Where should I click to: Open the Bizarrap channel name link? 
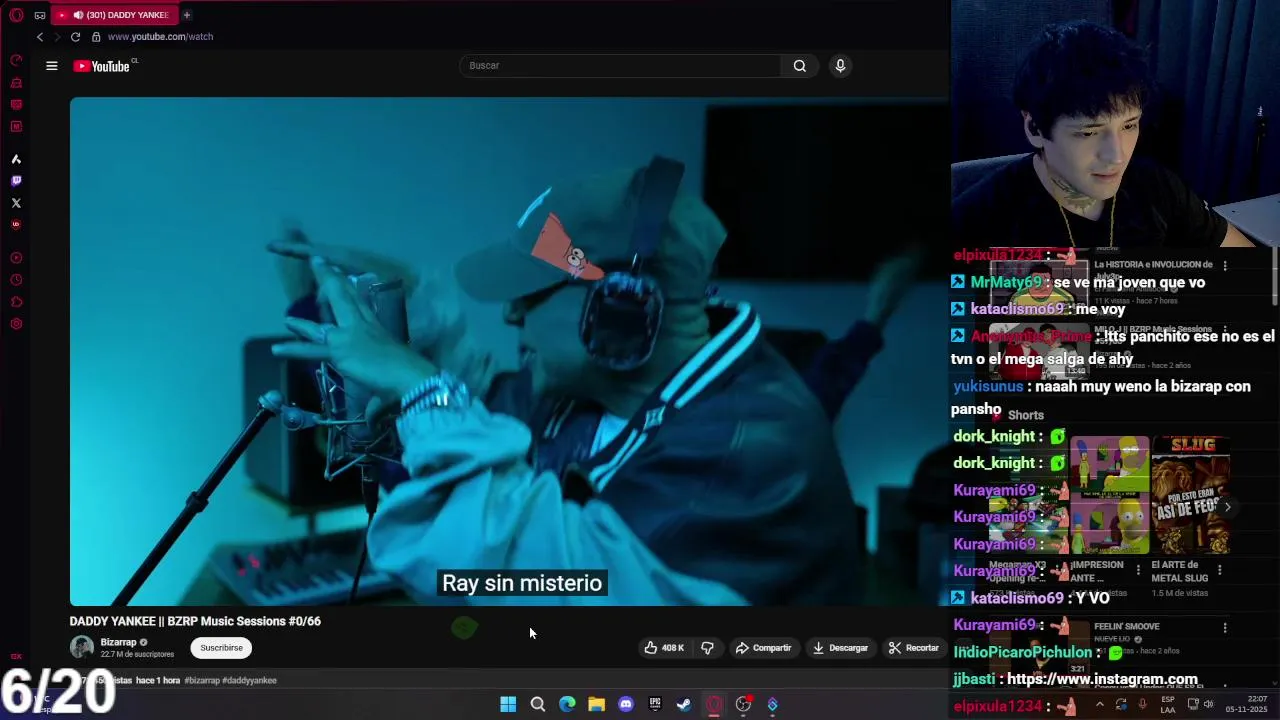click(x=118, y=642)
